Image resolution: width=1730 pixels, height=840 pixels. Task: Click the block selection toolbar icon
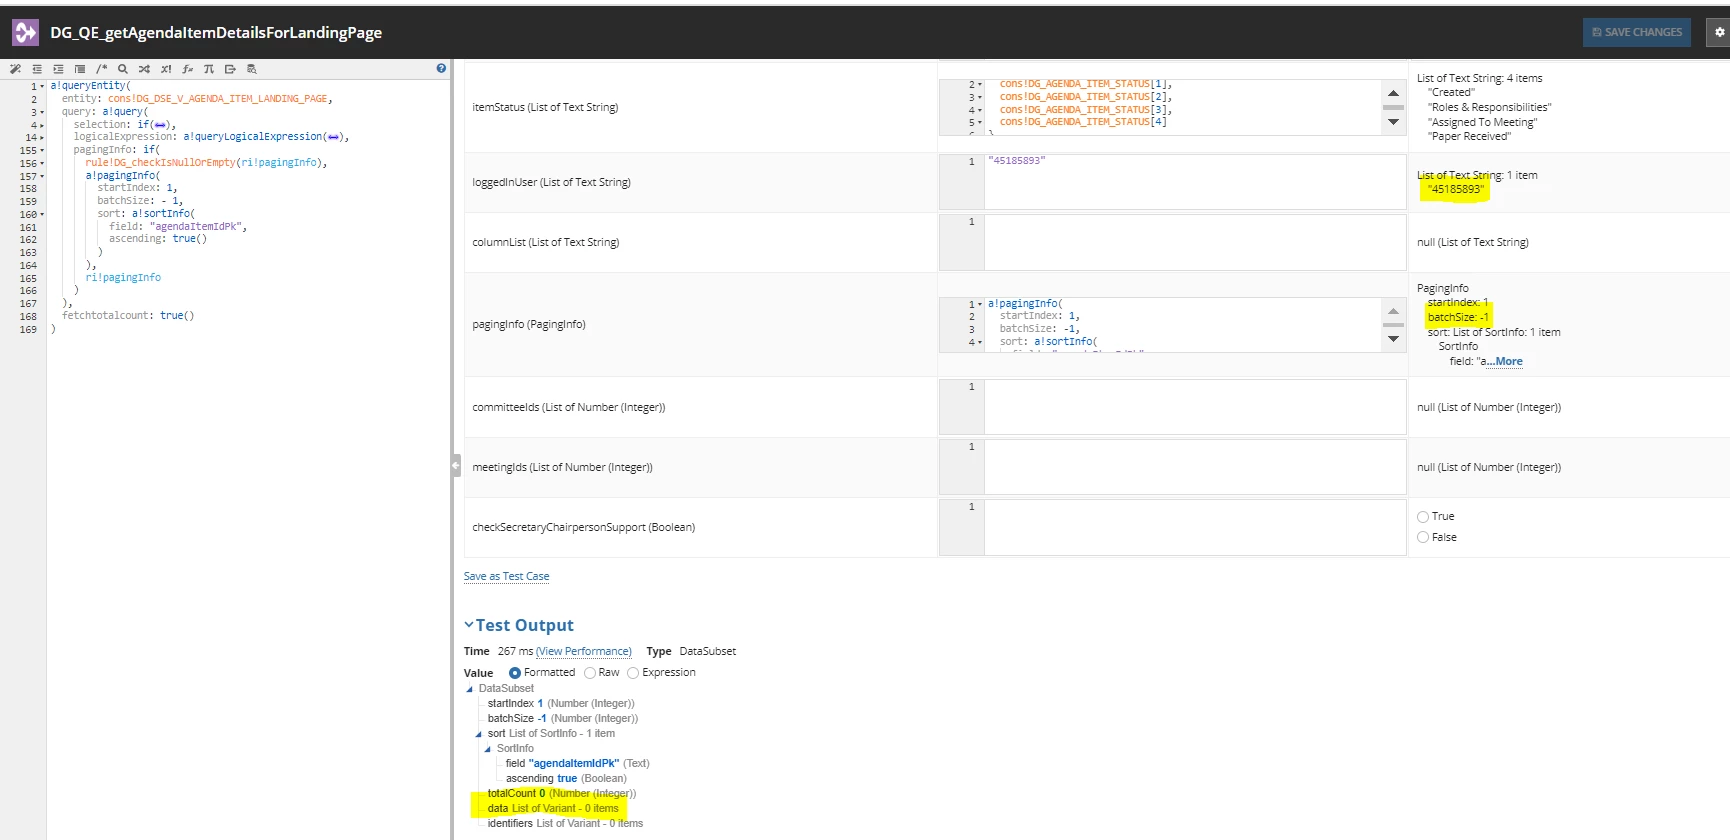coord(80,69)
